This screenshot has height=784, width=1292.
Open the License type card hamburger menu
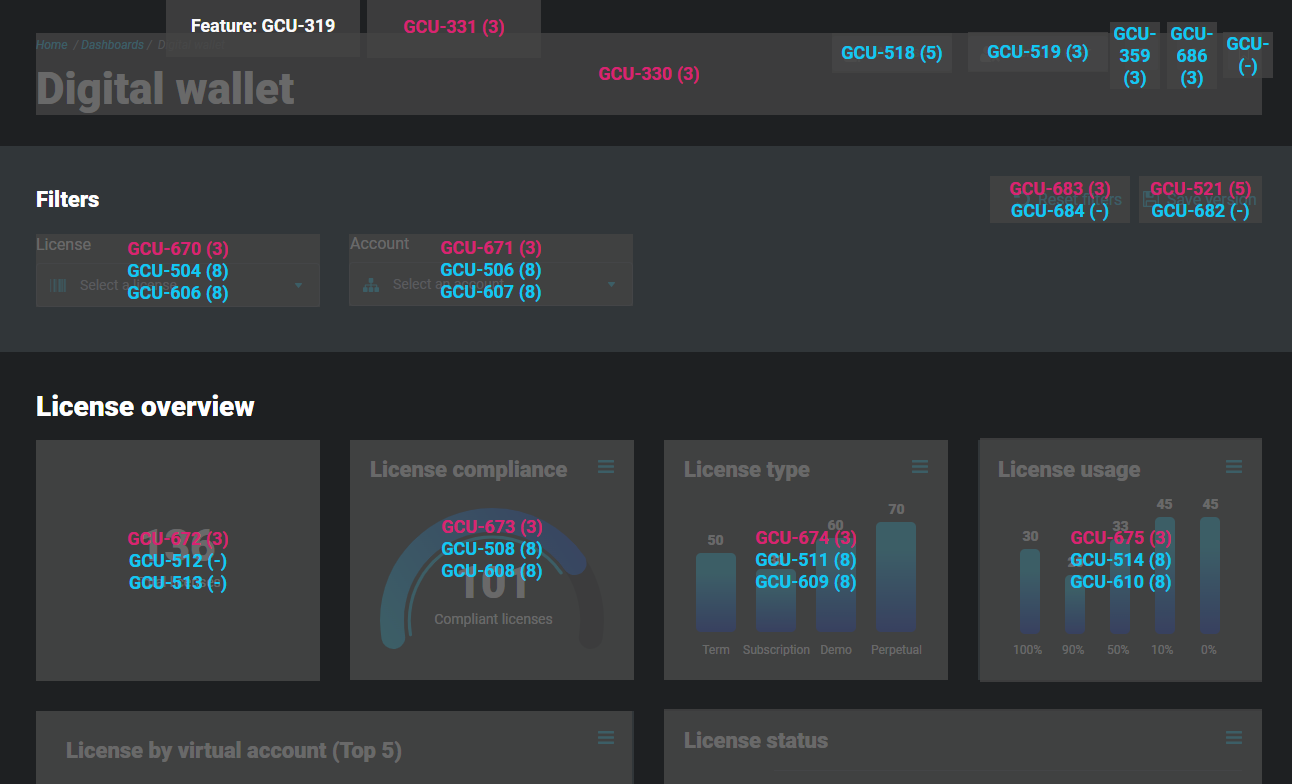(x=920, y=467)
